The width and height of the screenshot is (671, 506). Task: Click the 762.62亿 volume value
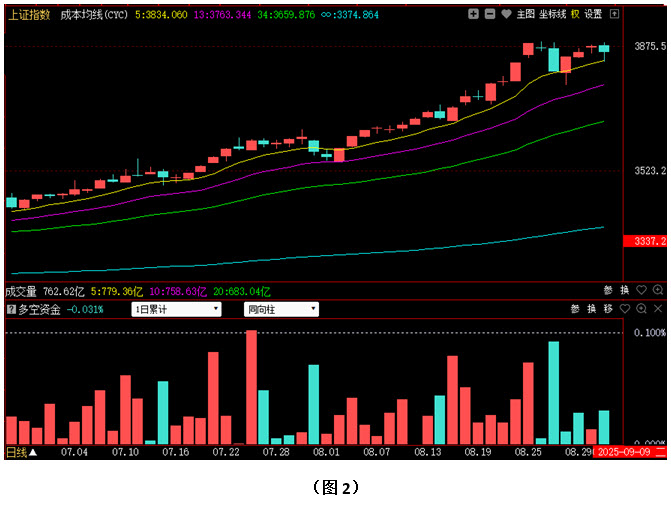point(64,292)
